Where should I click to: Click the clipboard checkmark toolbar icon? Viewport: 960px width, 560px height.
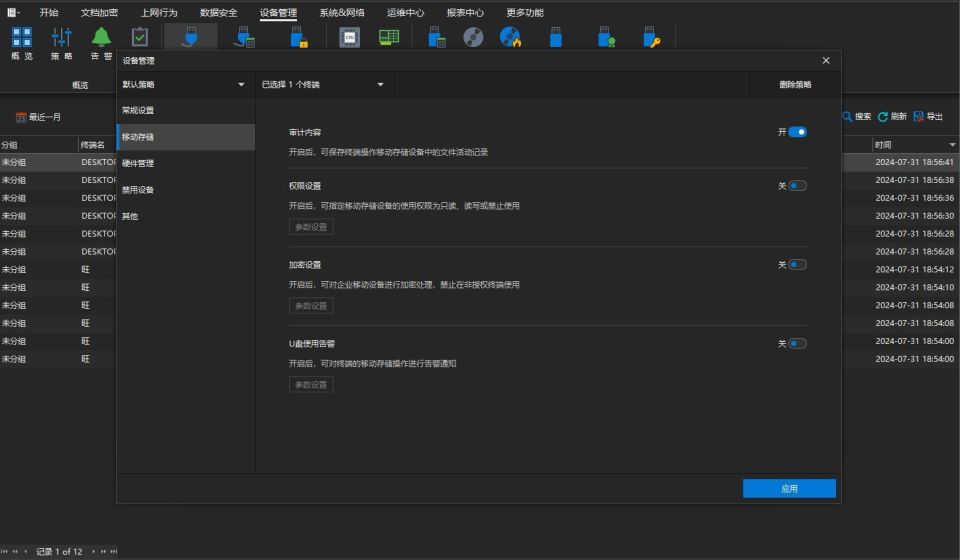[140, 37]
